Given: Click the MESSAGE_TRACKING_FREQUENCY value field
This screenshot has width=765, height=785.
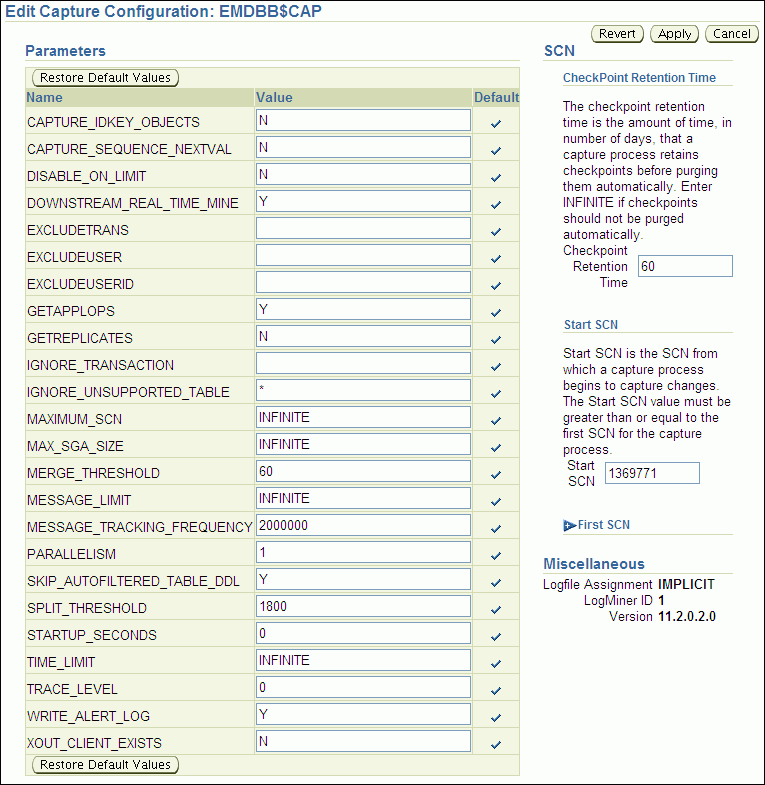Looking at the screenshot, I should 363,525.
